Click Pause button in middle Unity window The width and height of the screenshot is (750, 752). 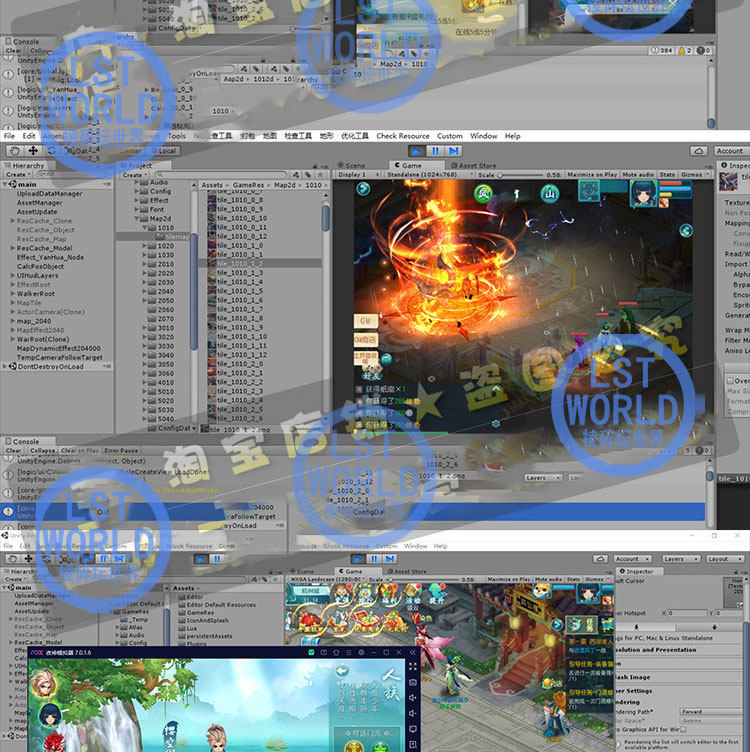tap(435, 151)
